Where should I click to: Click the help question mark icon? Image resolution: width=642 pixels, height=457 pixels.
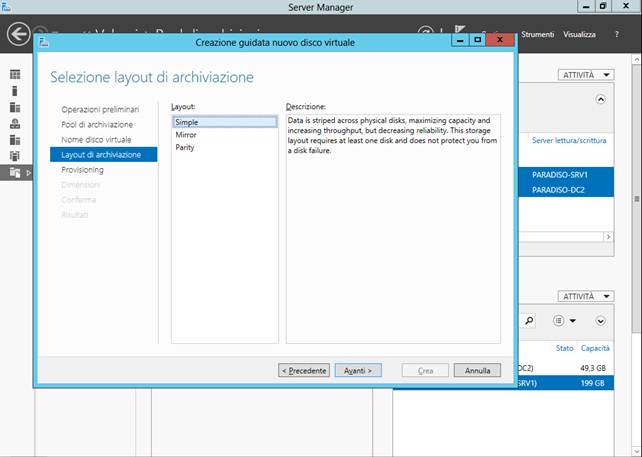click(x=618, y=34)
